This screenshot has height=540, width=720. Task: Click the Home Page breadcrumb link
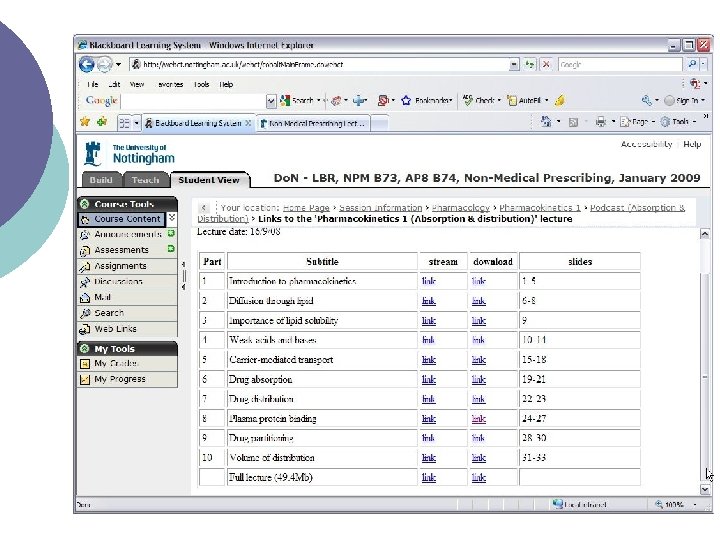tap(306, 208)
